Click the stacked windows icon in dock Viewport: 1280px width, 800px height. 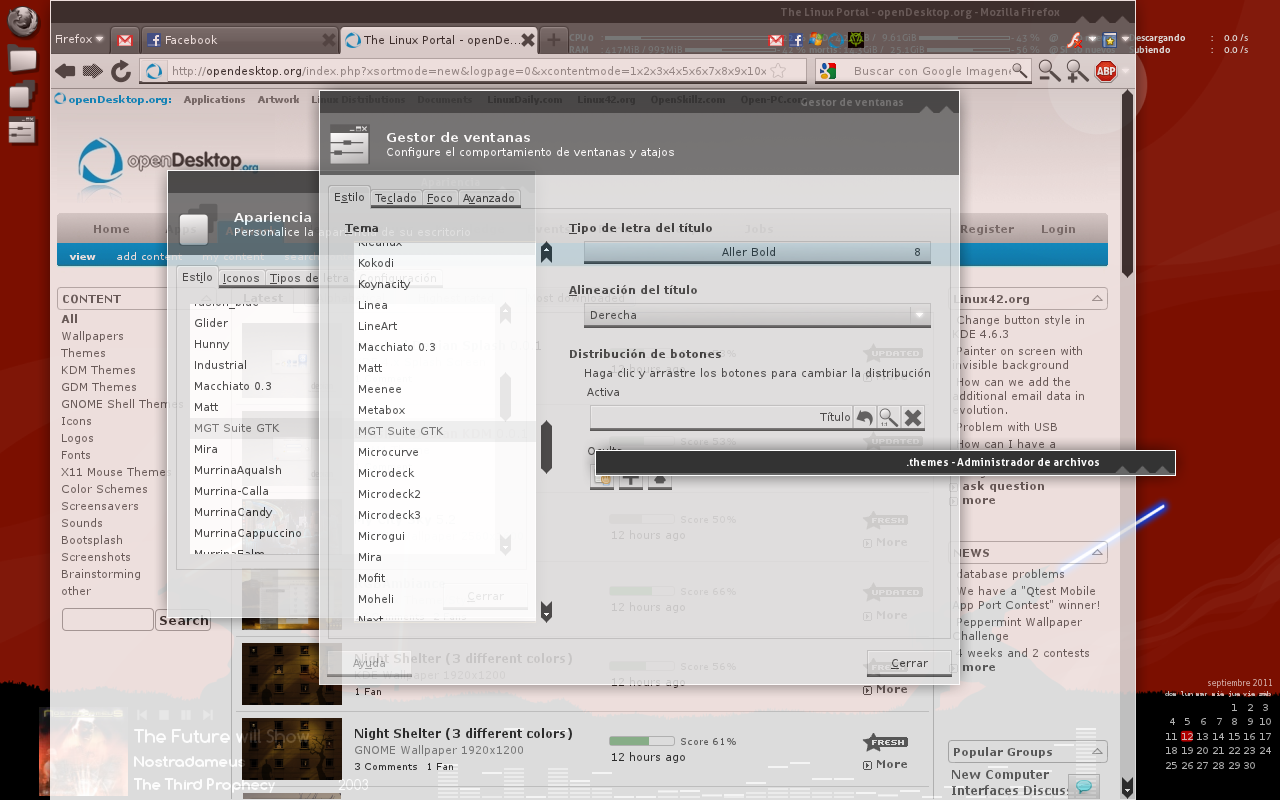(22, 95)
